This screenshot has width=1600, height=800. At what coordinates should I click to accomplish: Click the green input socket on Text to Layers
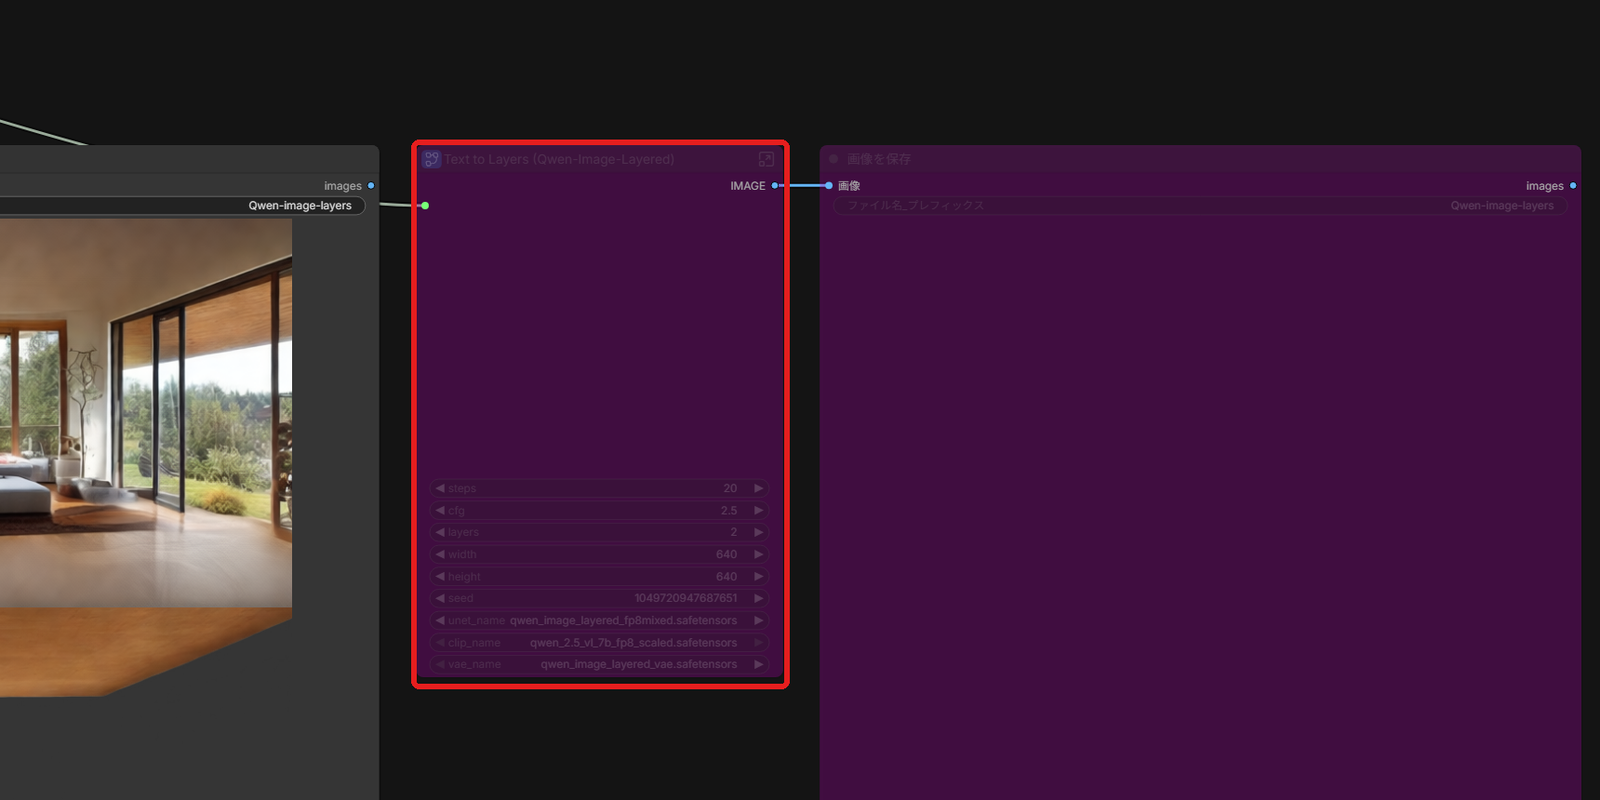tap(425, 206)
